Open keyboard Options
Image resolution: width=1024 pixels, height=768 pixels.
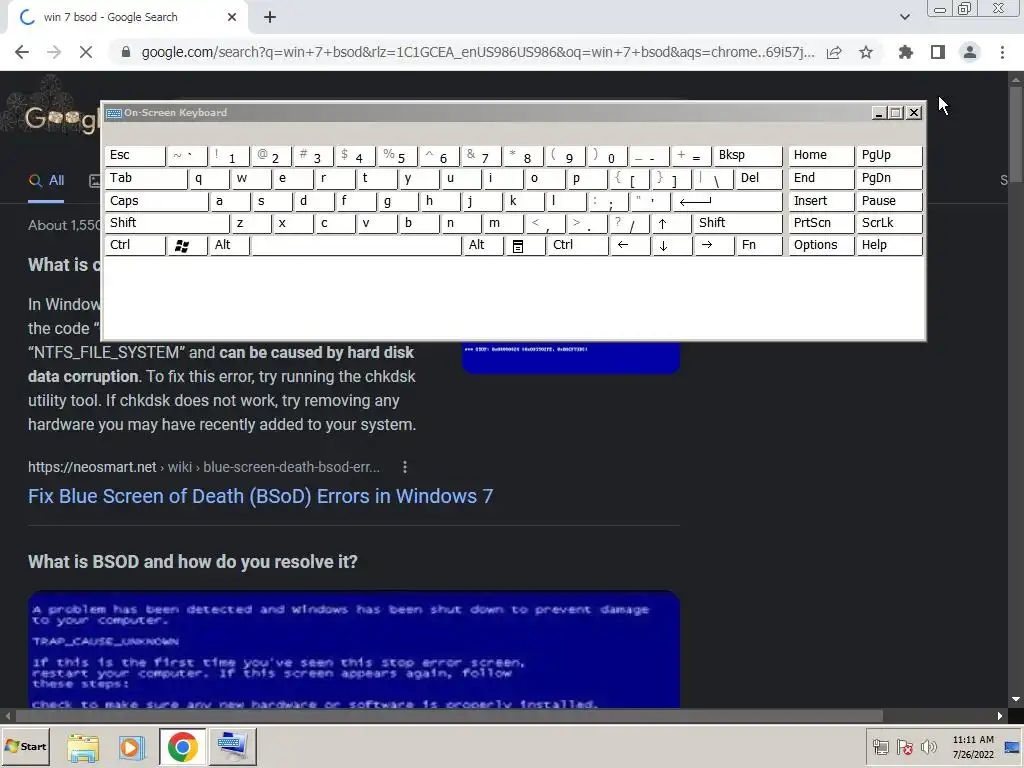(x=821, y=246)
